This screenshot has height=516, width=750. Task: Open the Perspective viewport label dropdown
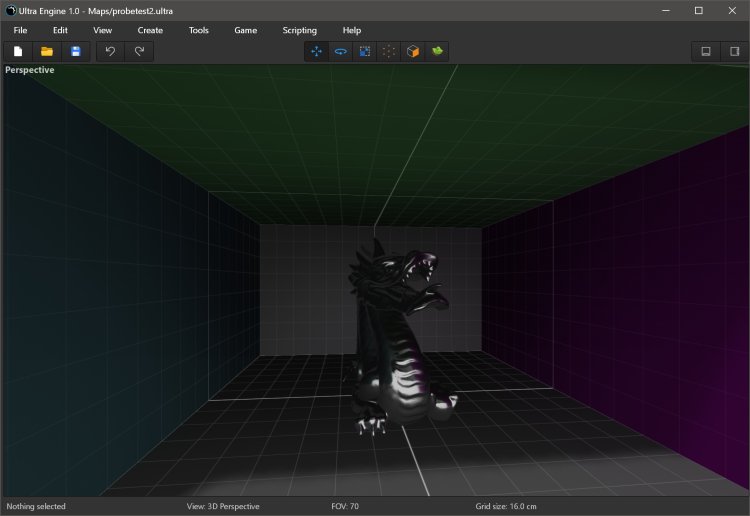30,70
